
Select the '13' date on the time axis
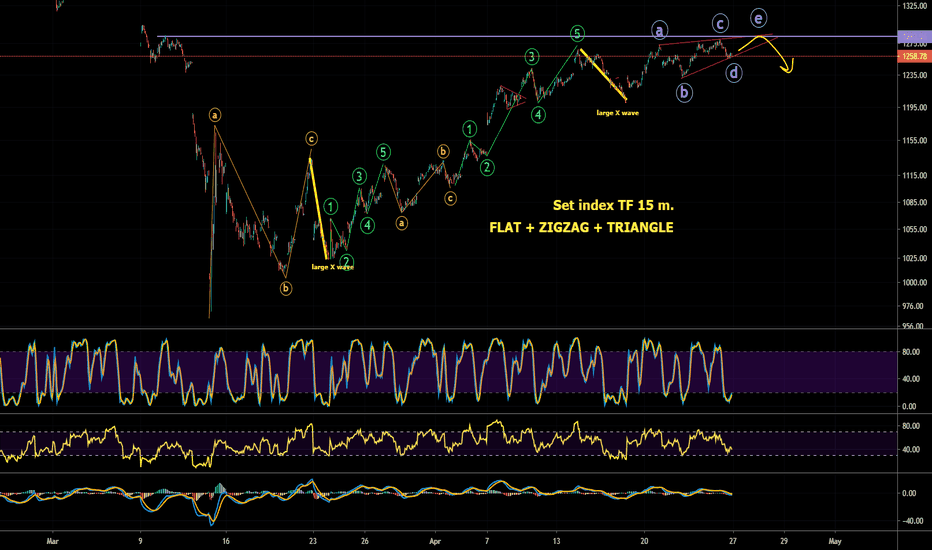tap(556, 541)
